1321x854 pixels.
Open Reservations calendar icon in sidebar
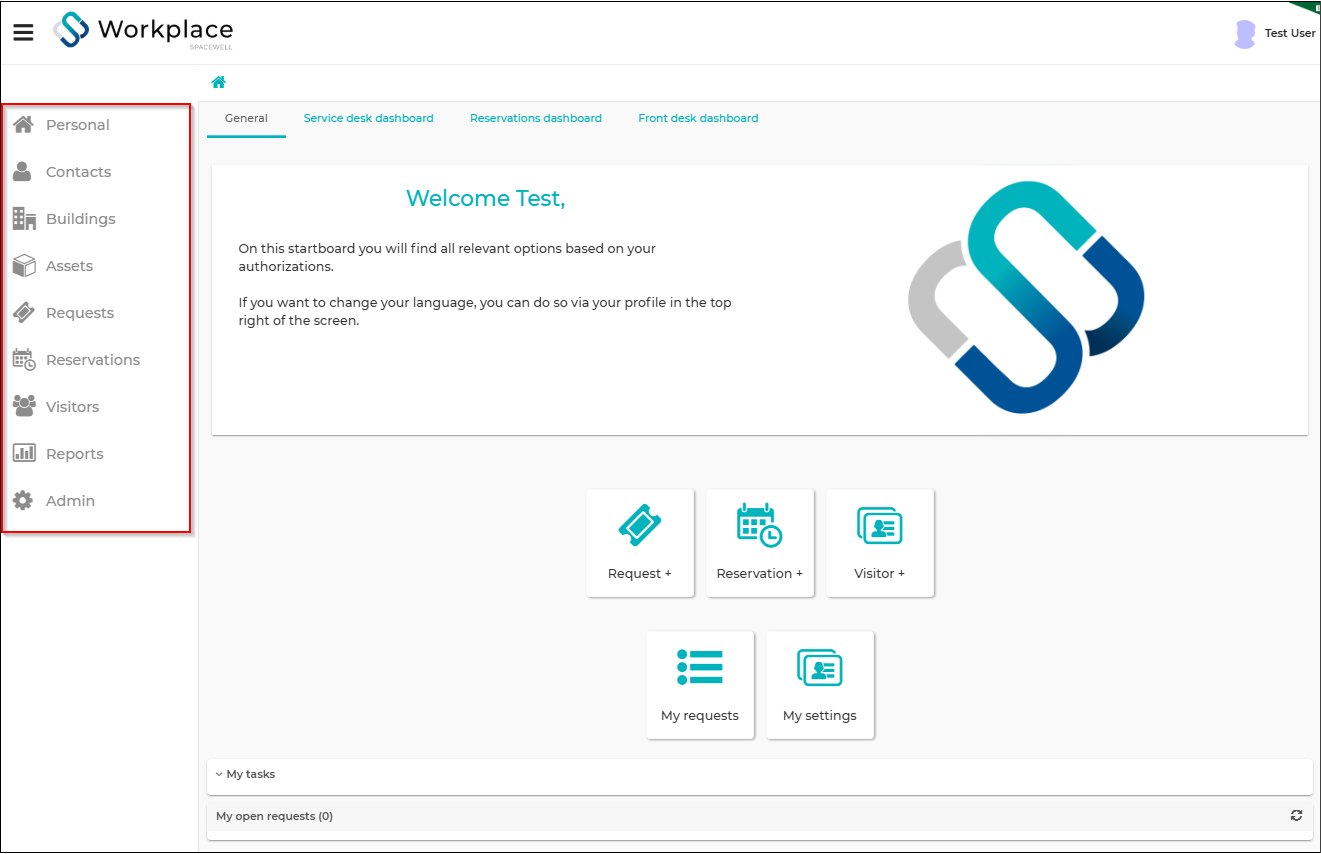(x=24, y=359)
